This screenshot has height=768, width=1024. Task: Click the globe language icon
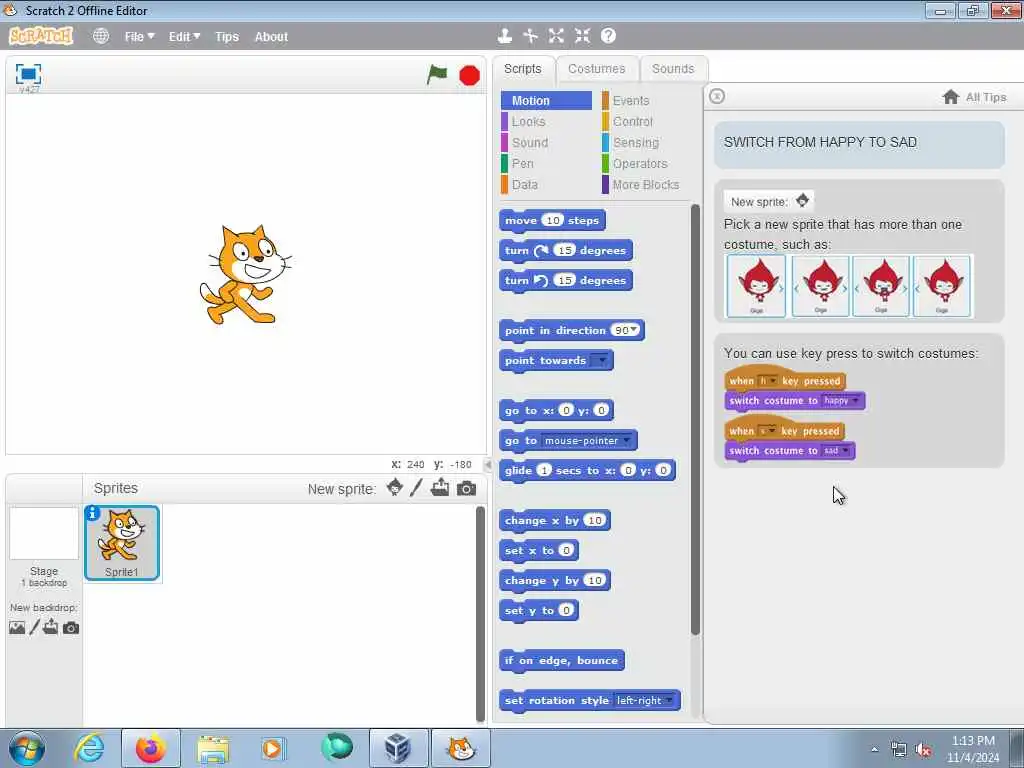click(x=101, y=36)
